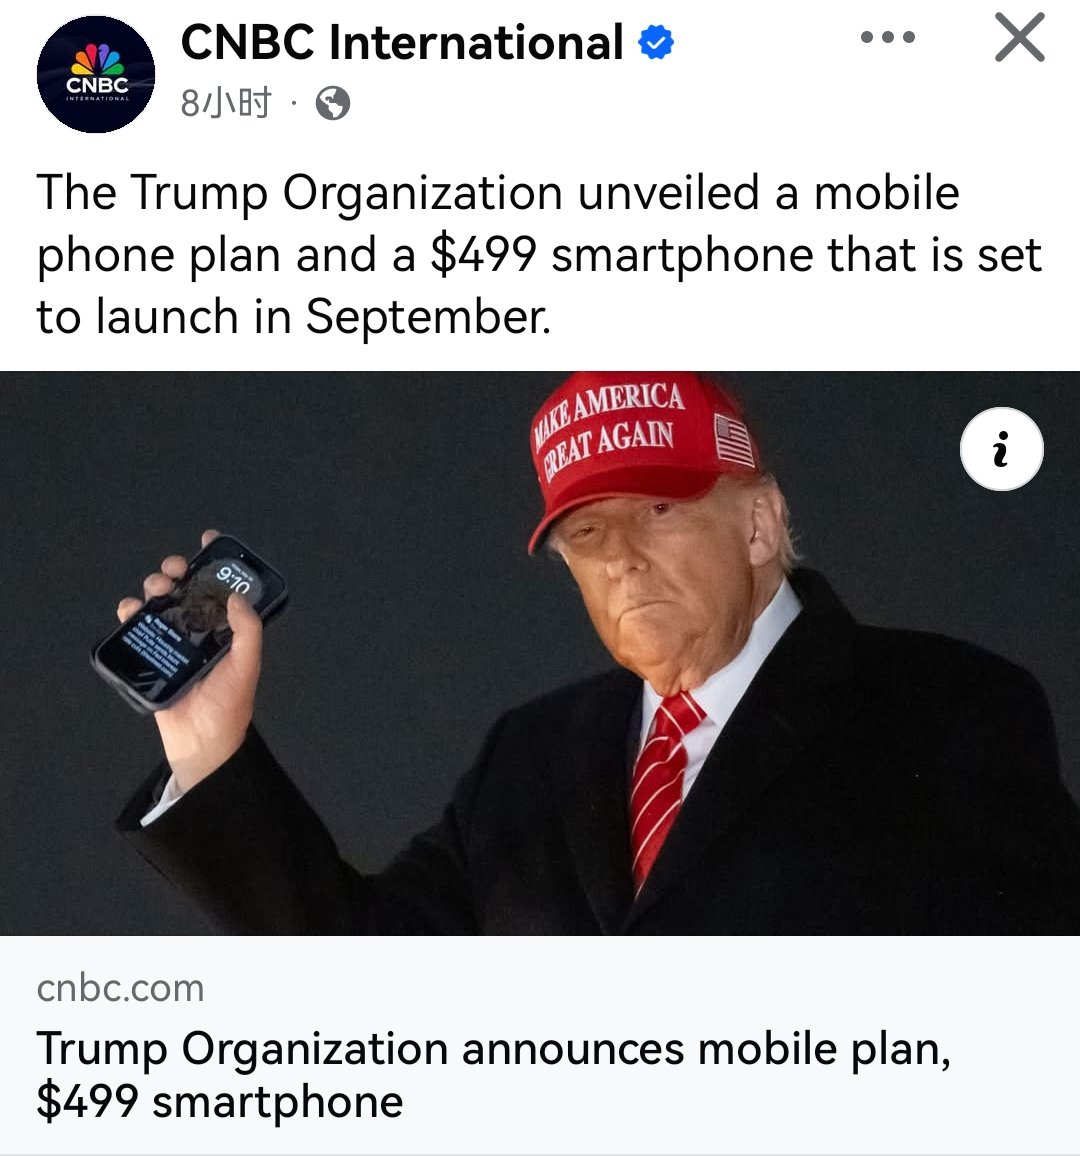This screenshot has width=1080, height=1156.
Task: Click the CNBC International page name
Action: (x=402, y=42)
